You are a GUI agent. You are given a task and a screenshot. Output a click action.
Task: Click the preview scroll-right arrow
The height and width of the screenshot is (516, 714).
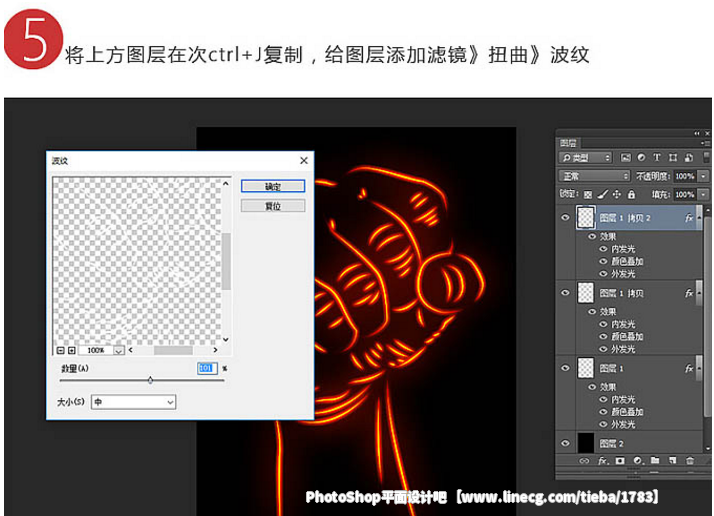pyautogui.click(x=215, y=350)
